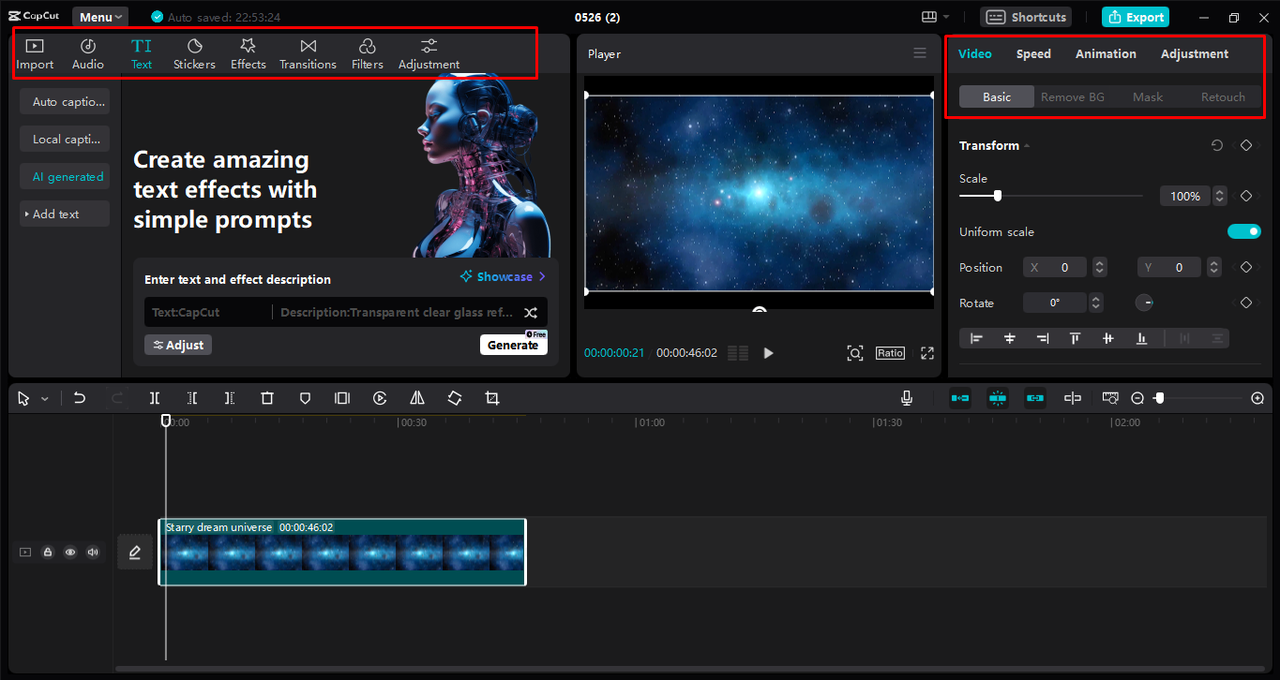Open the Stickers panel
1280x680 pixels.
point(194,54)
